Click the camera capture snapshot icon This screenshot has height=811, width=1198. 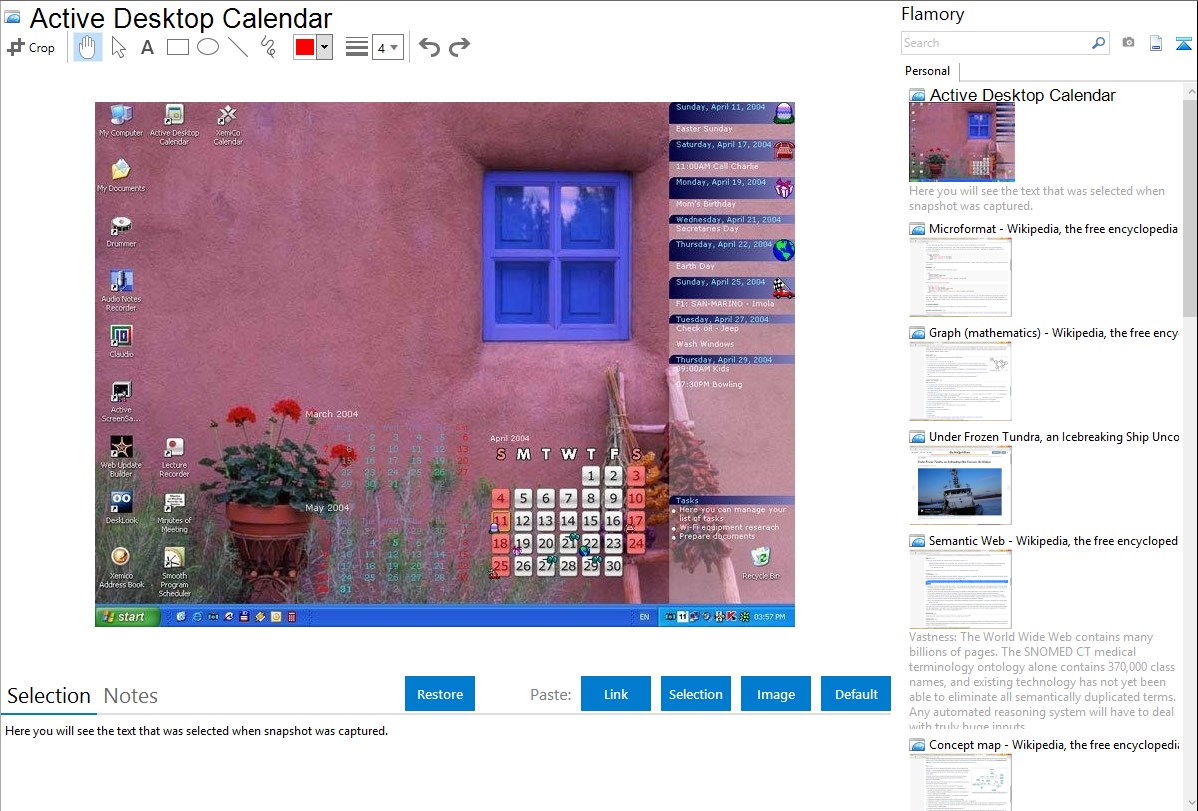tap(1128, 43)
